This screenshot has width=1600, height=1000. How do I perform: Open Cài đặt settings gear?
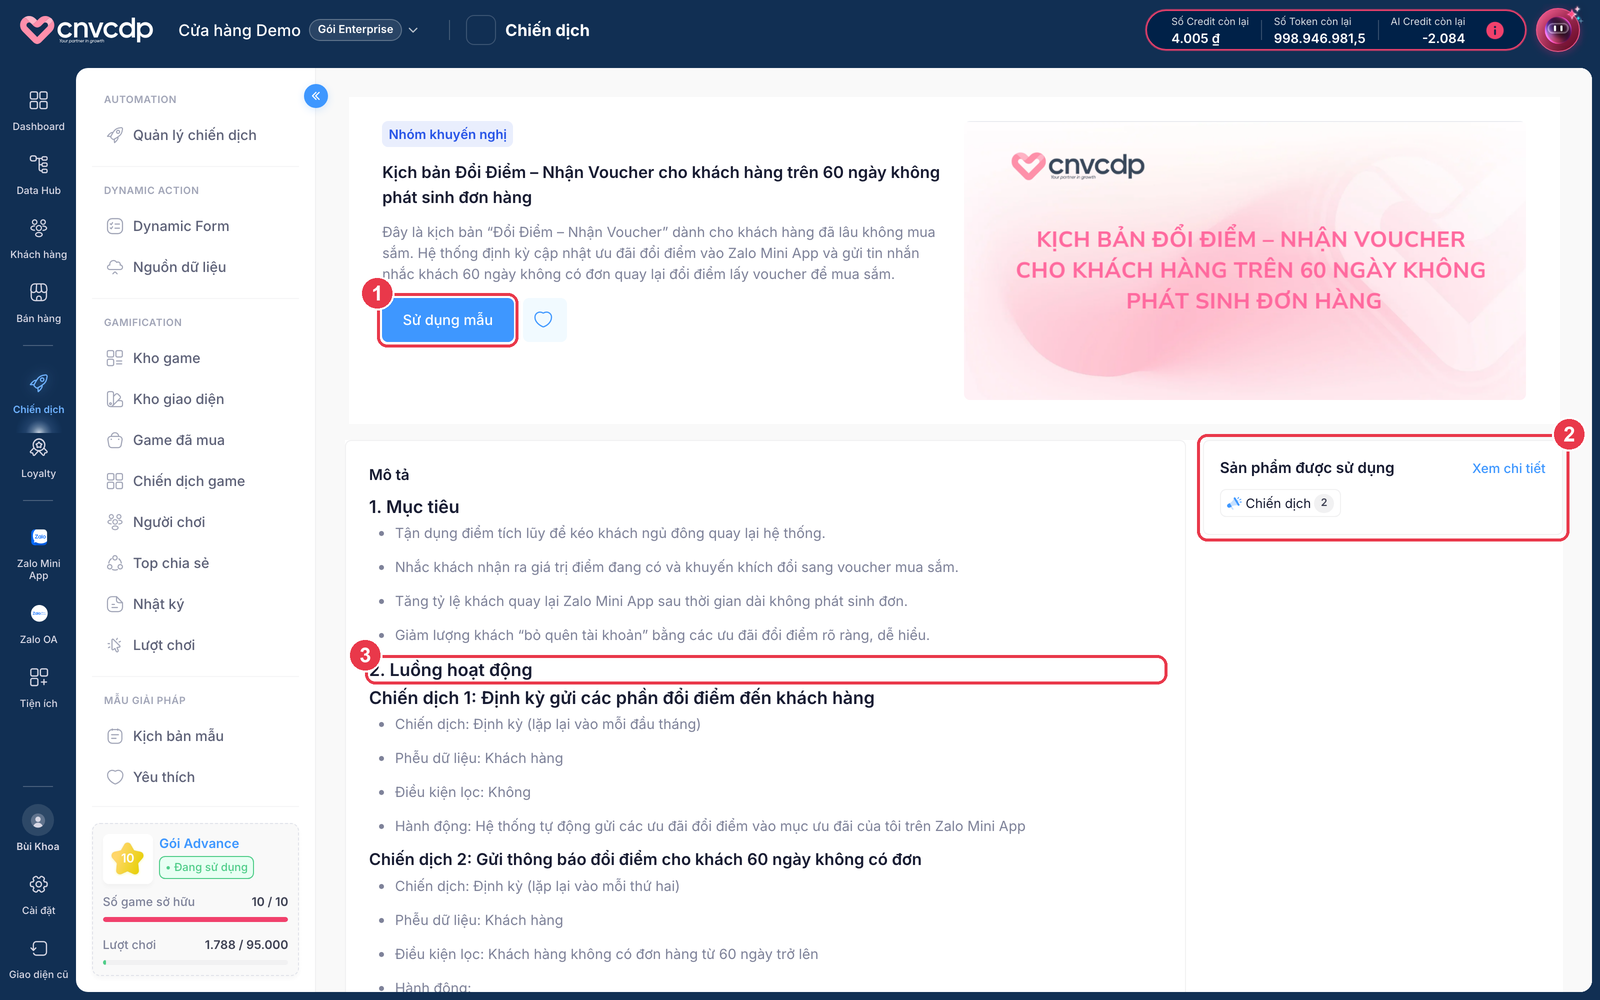pyautogui.click(x=38, y=894)
